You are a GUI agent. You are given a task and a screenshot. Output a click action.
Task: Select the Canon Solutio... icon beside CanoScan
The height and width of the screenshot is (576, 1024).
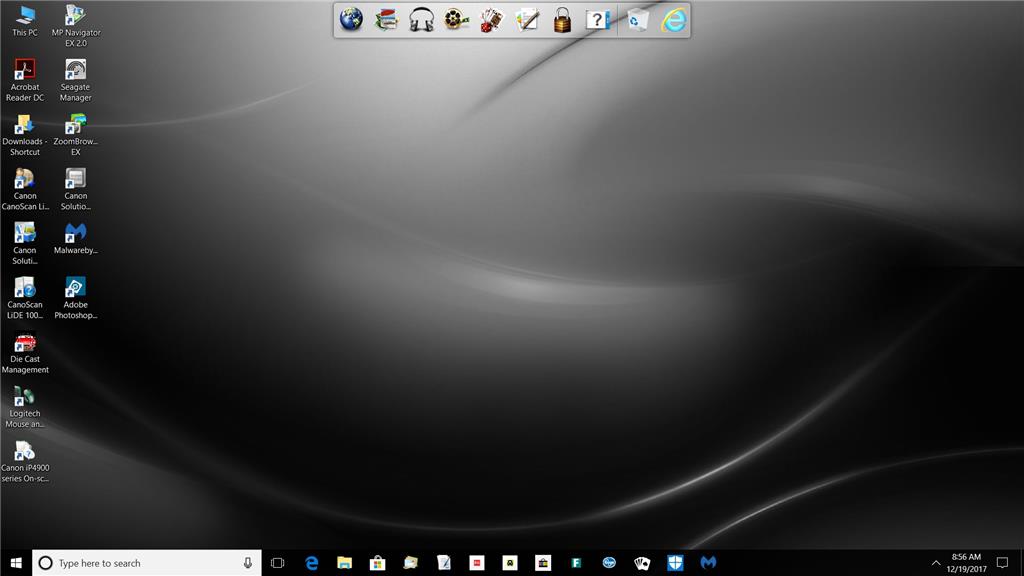pyautogui.click(x=76, y=189)
